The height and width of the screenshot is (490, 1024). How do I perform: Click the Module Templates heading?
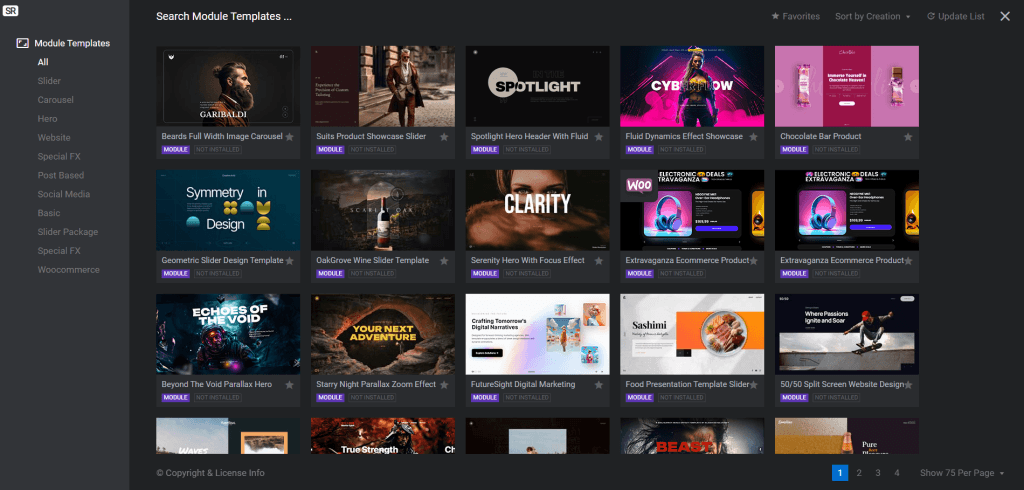[72, 43]
